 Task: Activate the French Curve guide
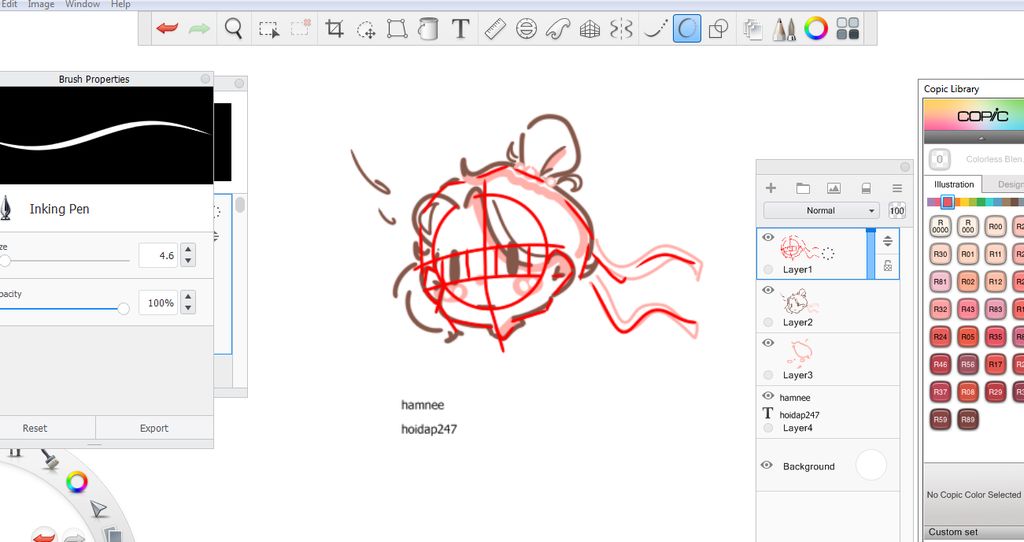pos(558,29)
